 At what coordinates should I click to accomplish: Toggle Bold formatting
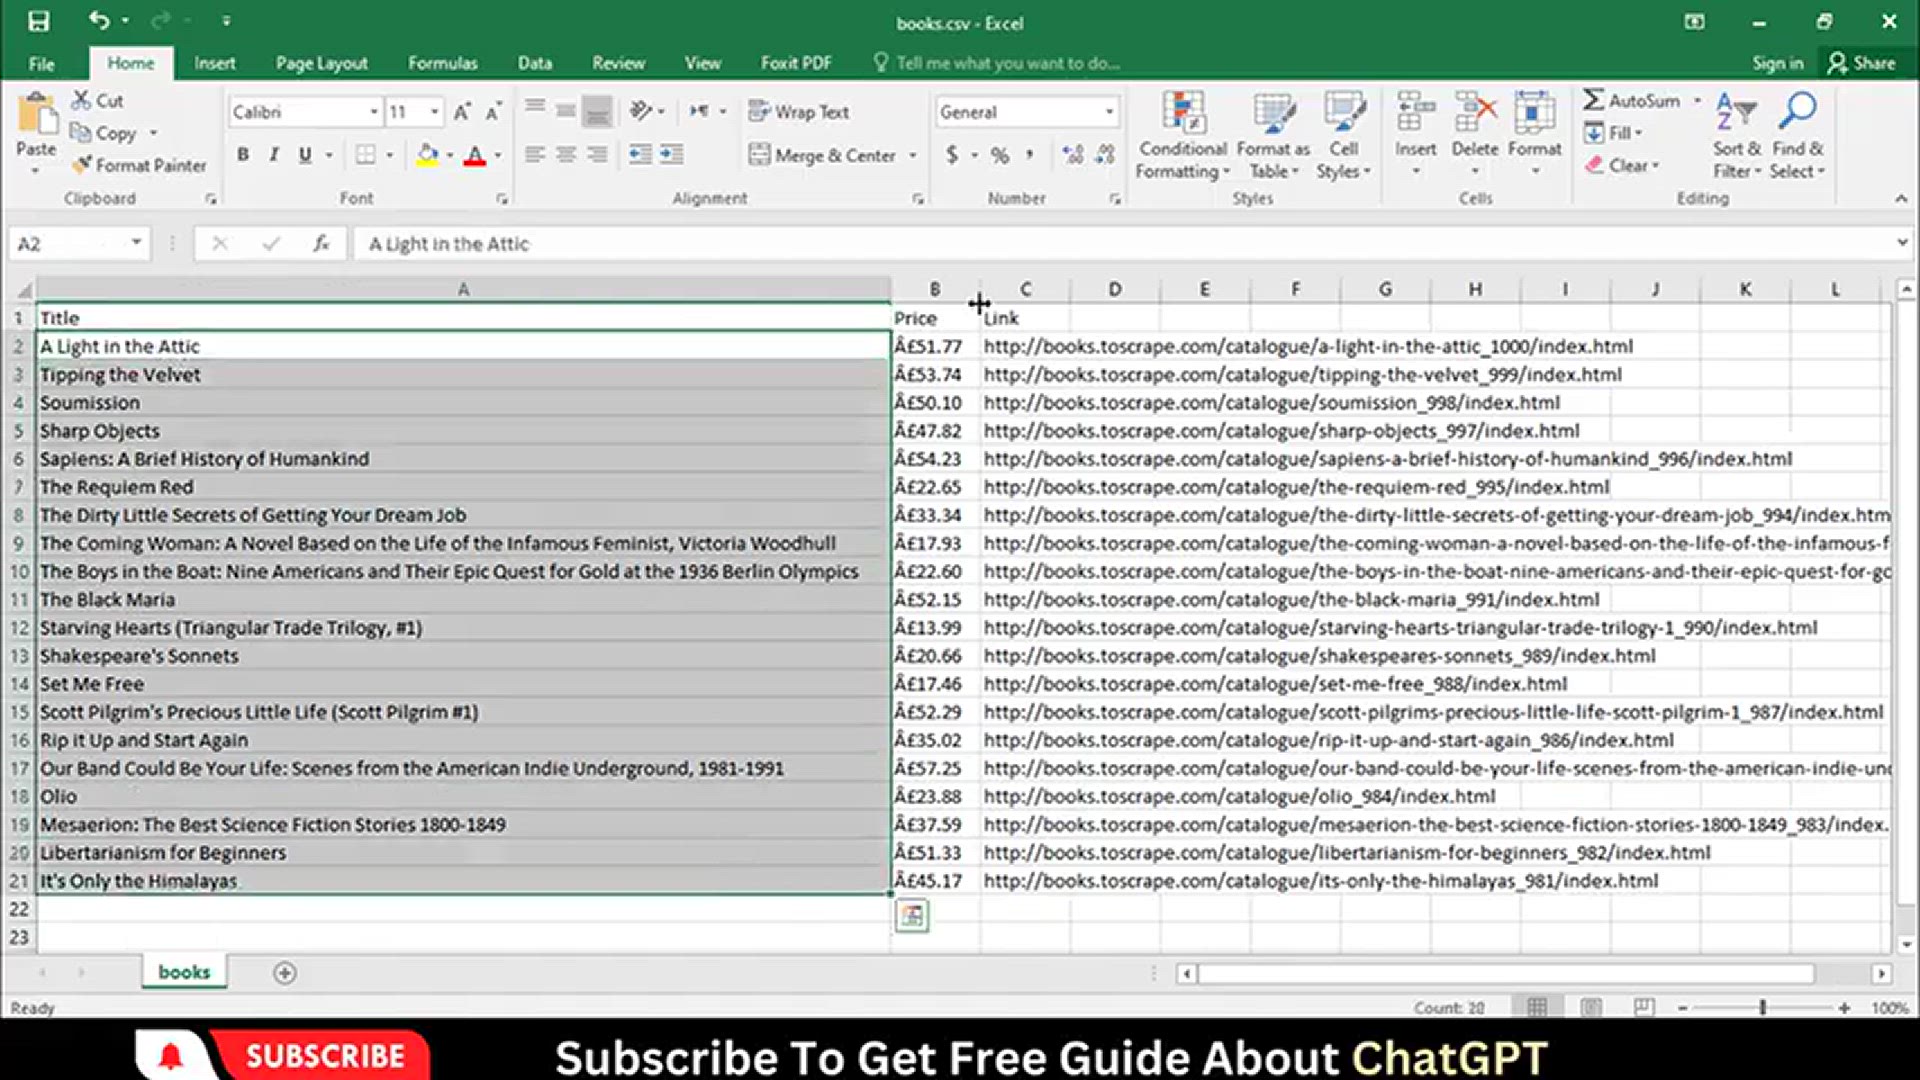[243, 155]
